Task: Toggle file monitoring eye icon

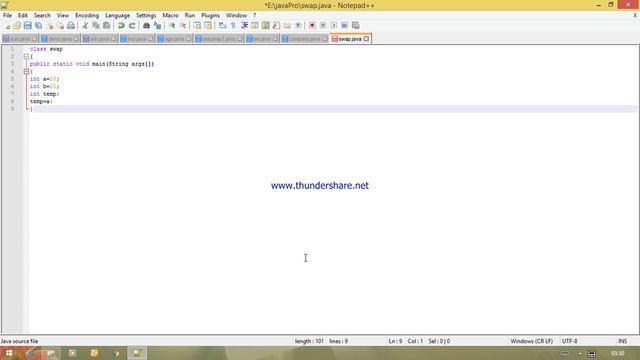Action: tap(298, 26)
